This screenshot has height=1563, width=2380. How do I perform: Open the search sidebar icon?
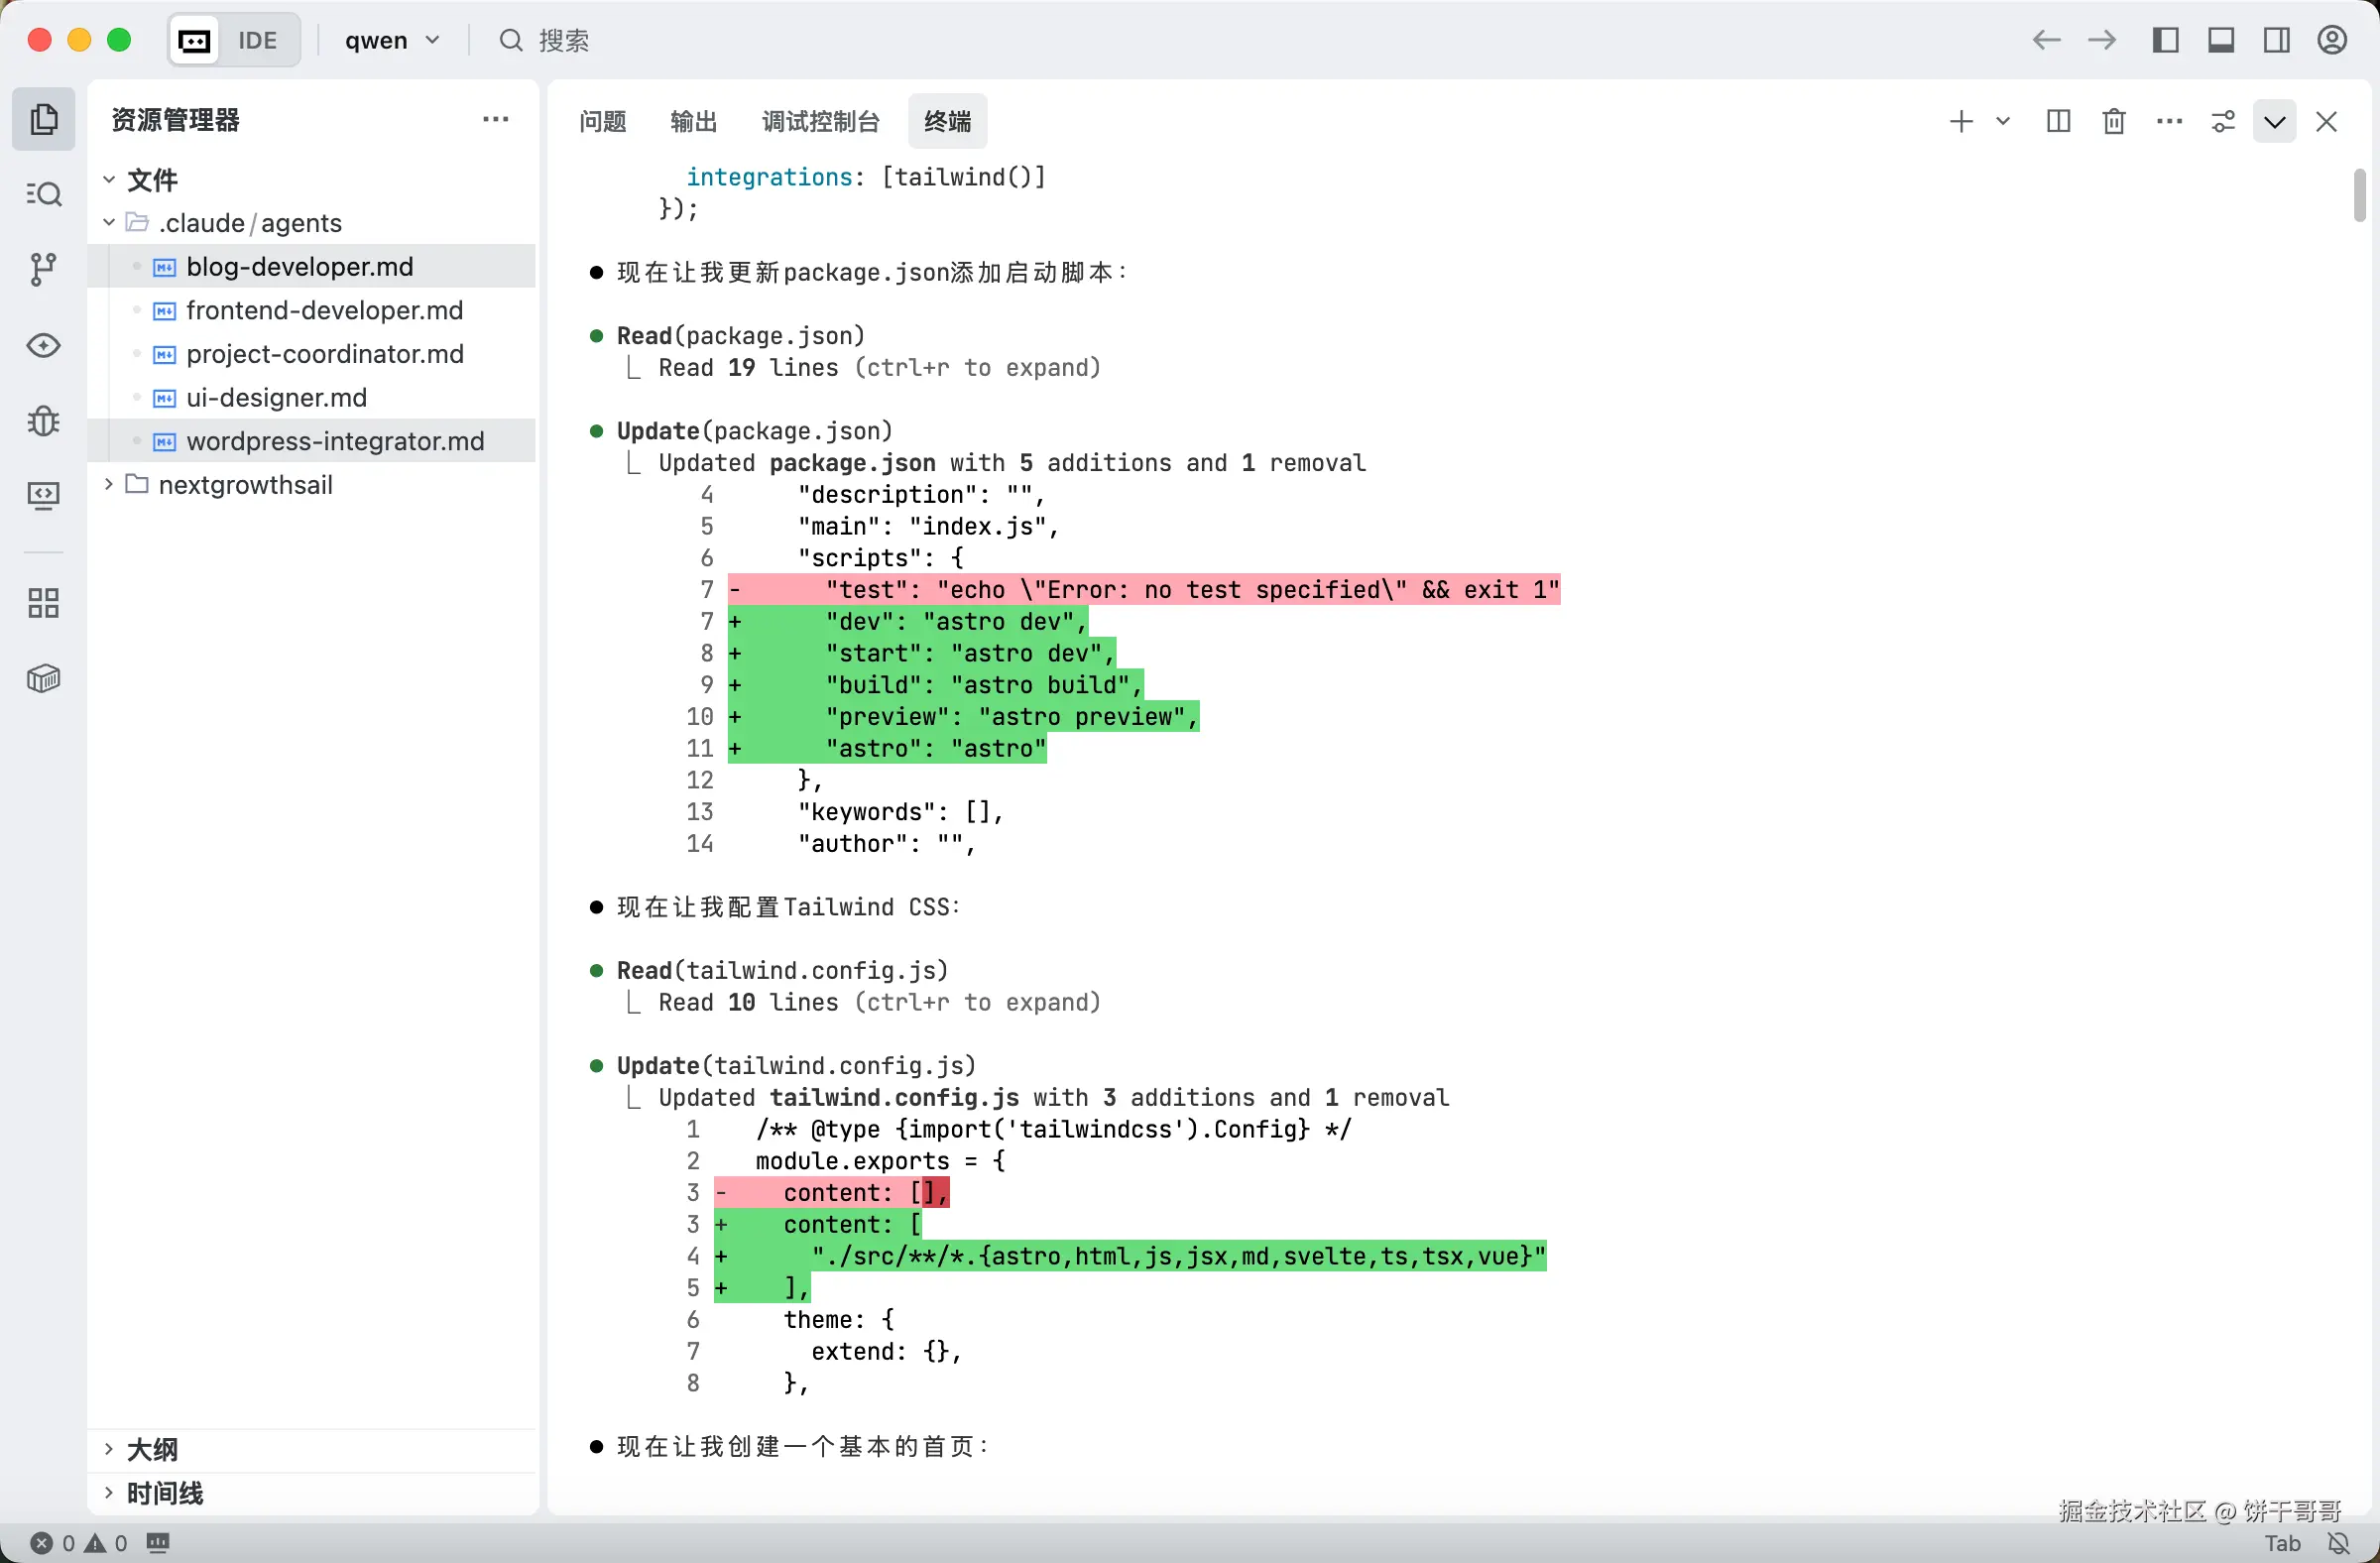coord(43,194)
